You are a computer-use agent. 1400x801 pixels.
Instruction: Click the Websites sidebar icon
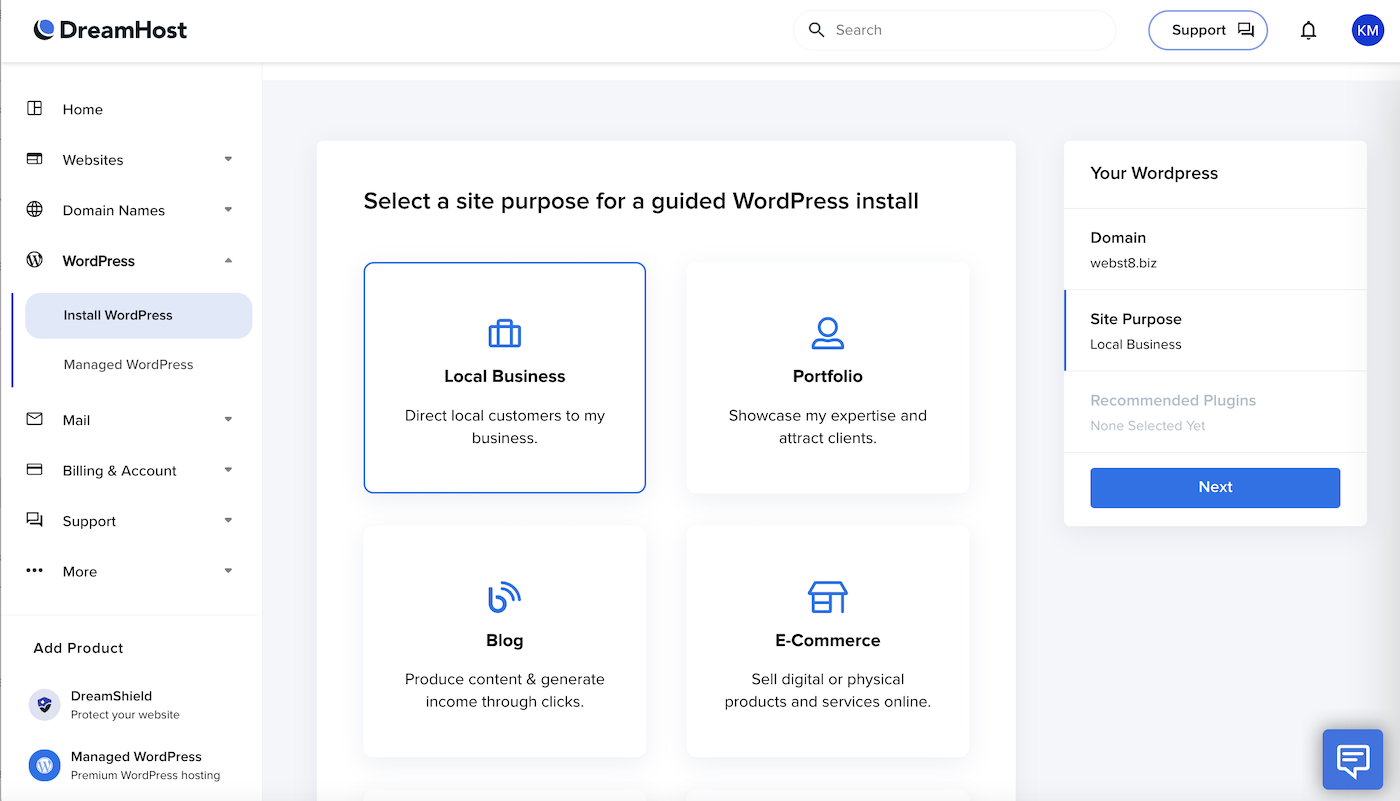[35, 159]
